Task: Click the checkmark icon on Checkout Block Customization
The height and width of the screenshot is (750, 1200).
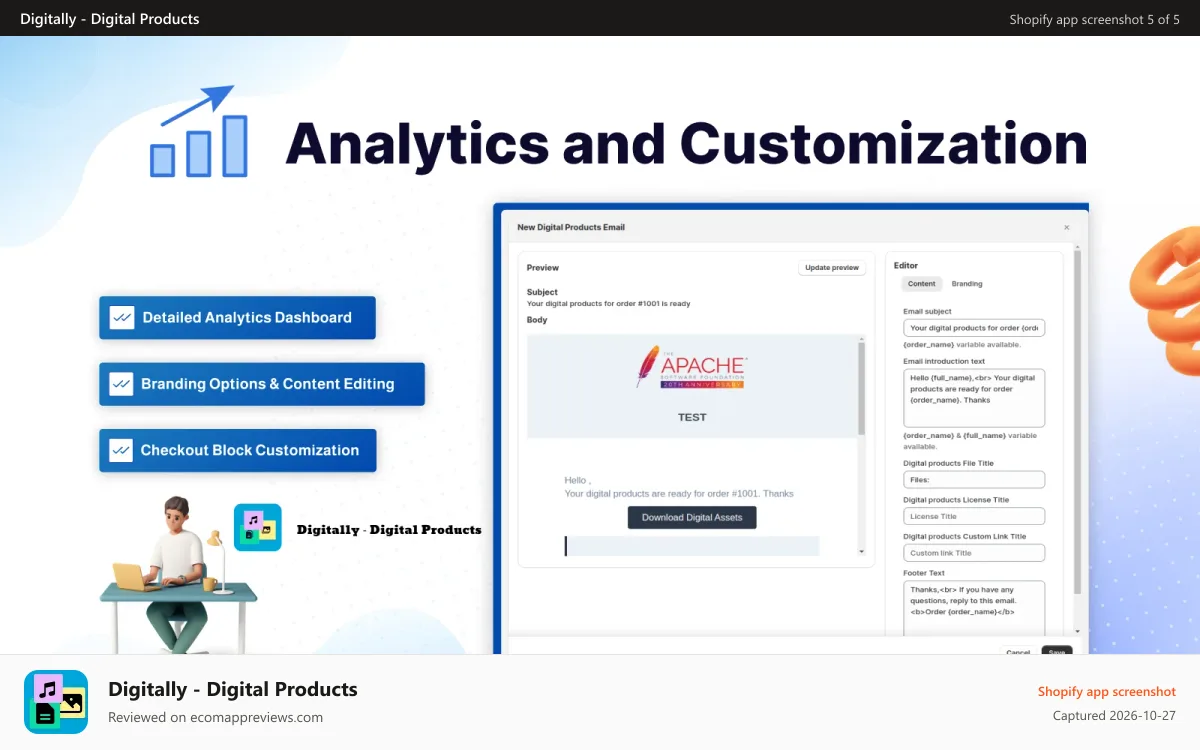Action: 121,450
